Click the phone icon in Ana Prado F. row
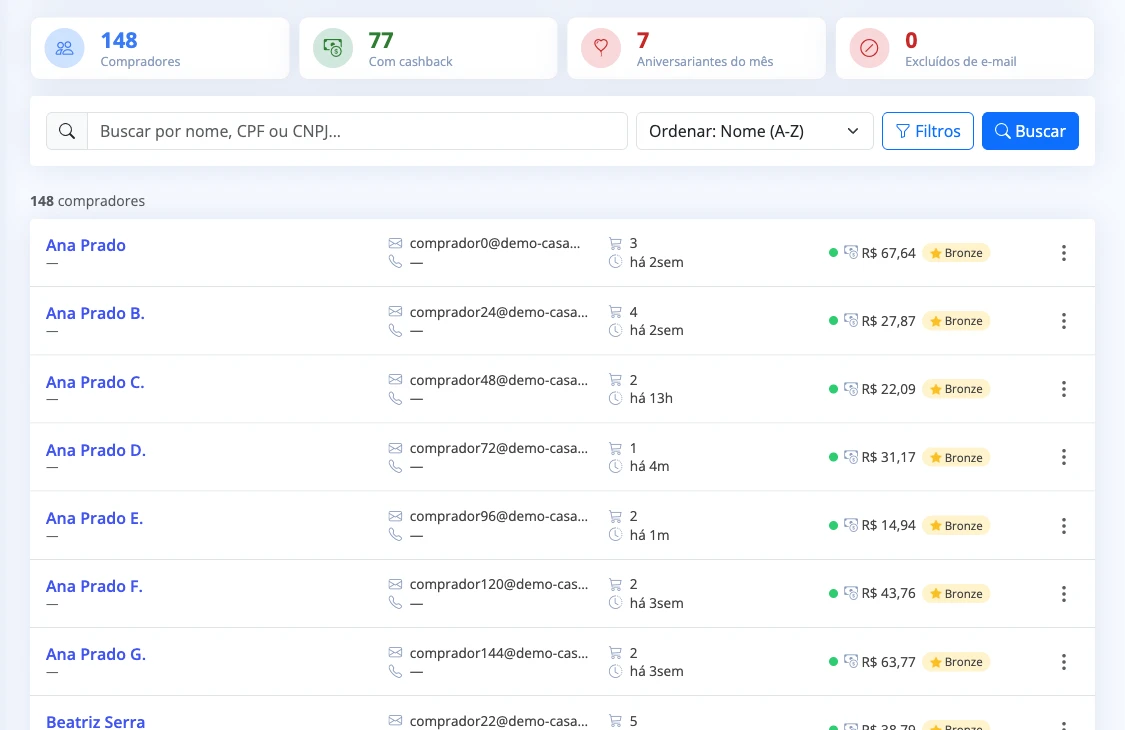Viewport: 1125px width, 730px height. (x=395, y=603)
